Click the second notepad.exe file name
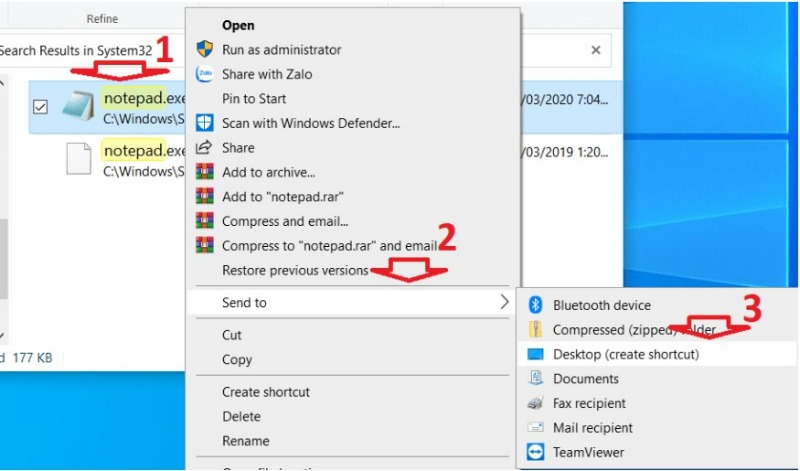This screenshot has width=800, height=471. pyautogui.click(x=144, y=151)
